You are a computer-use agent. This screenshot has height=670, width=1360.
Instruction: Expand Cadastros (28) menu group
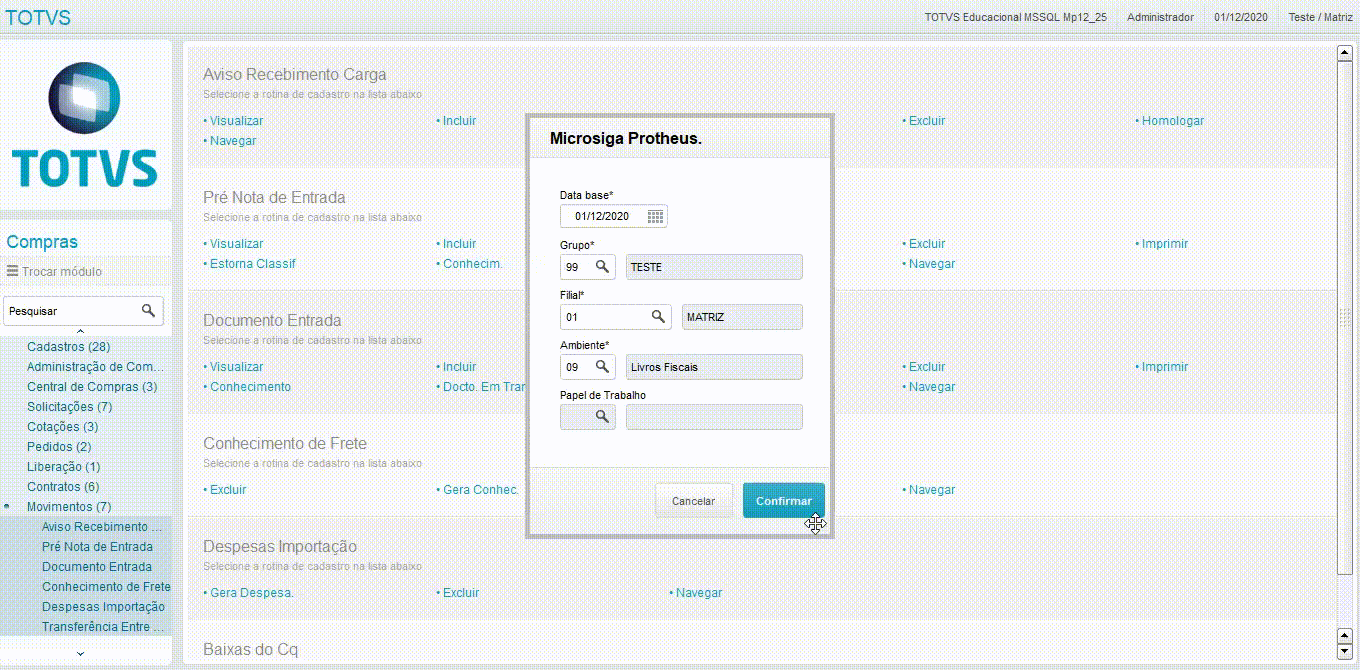click(68, 347)
